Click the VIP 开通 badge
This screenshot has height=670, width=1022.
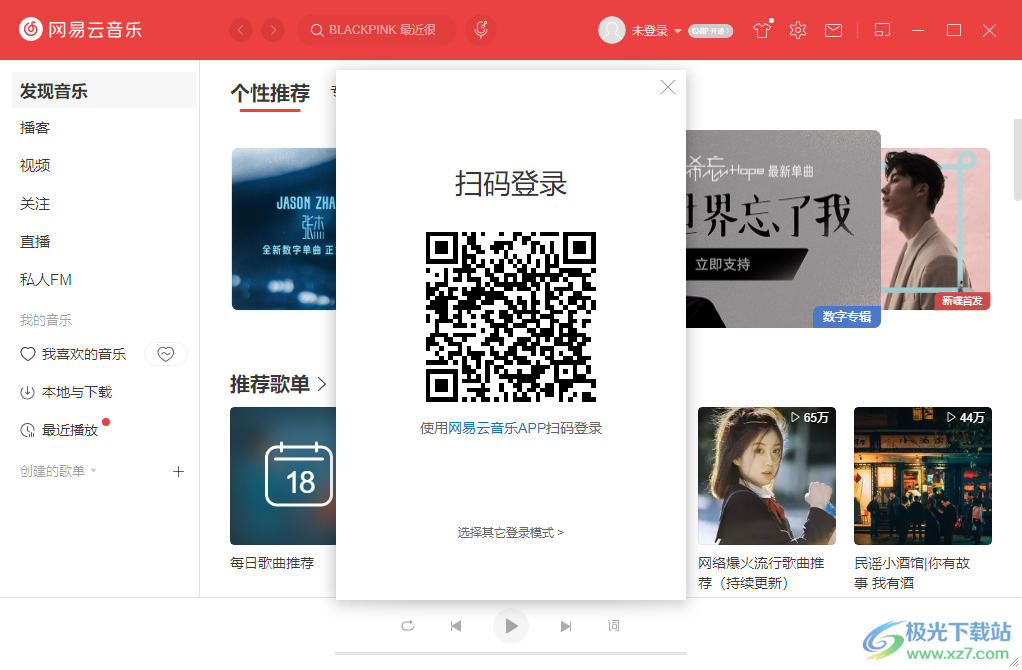[710, 31]
